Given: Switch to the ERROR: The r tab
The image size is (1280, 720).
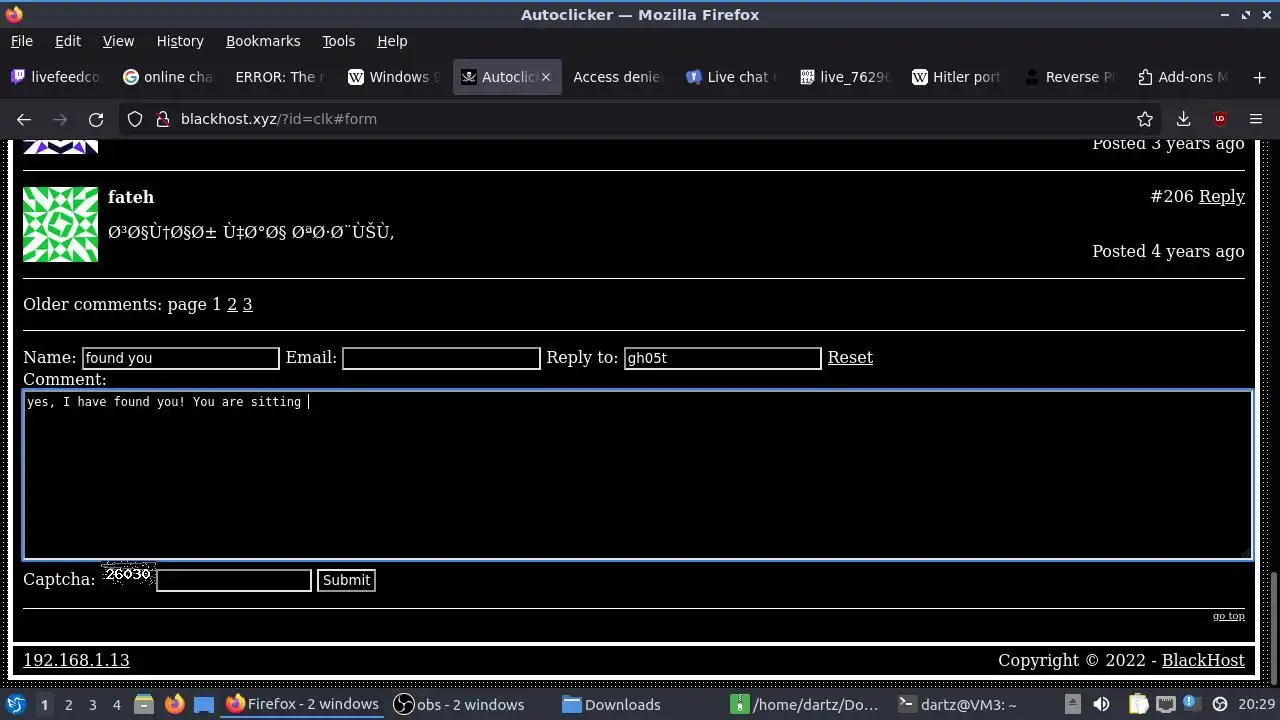Looking at the screenshot, I should [280, 77].
